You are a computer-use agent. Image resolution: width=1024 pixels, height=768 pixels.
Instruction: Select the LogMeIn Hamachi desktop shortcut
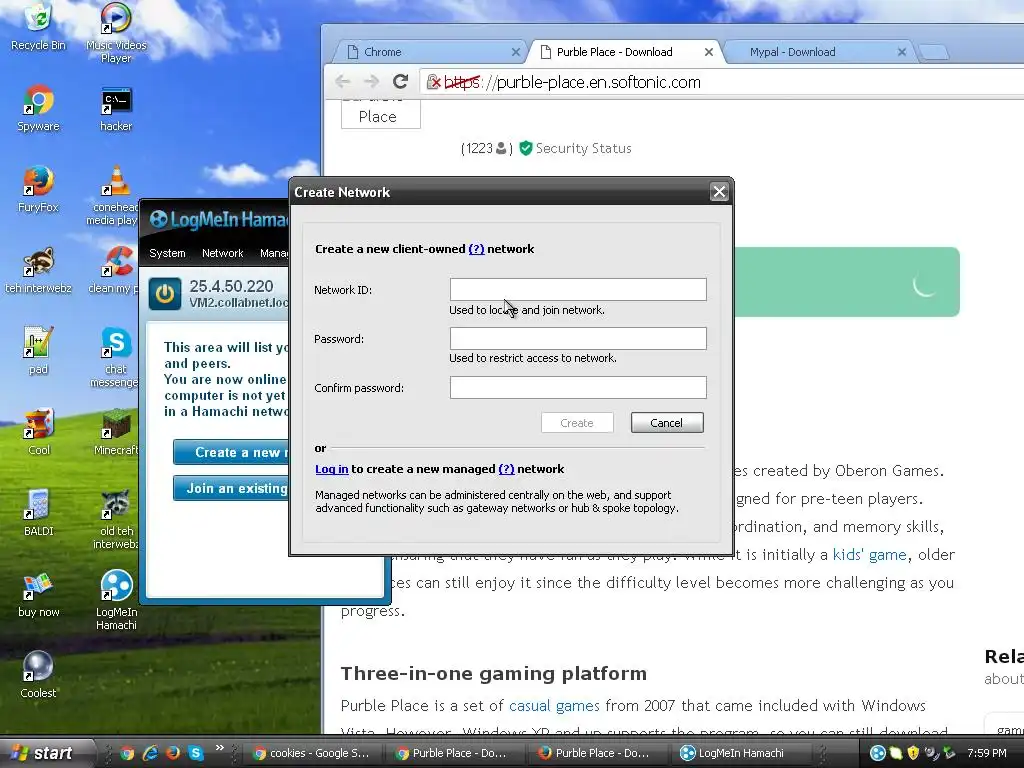point(116,600)
